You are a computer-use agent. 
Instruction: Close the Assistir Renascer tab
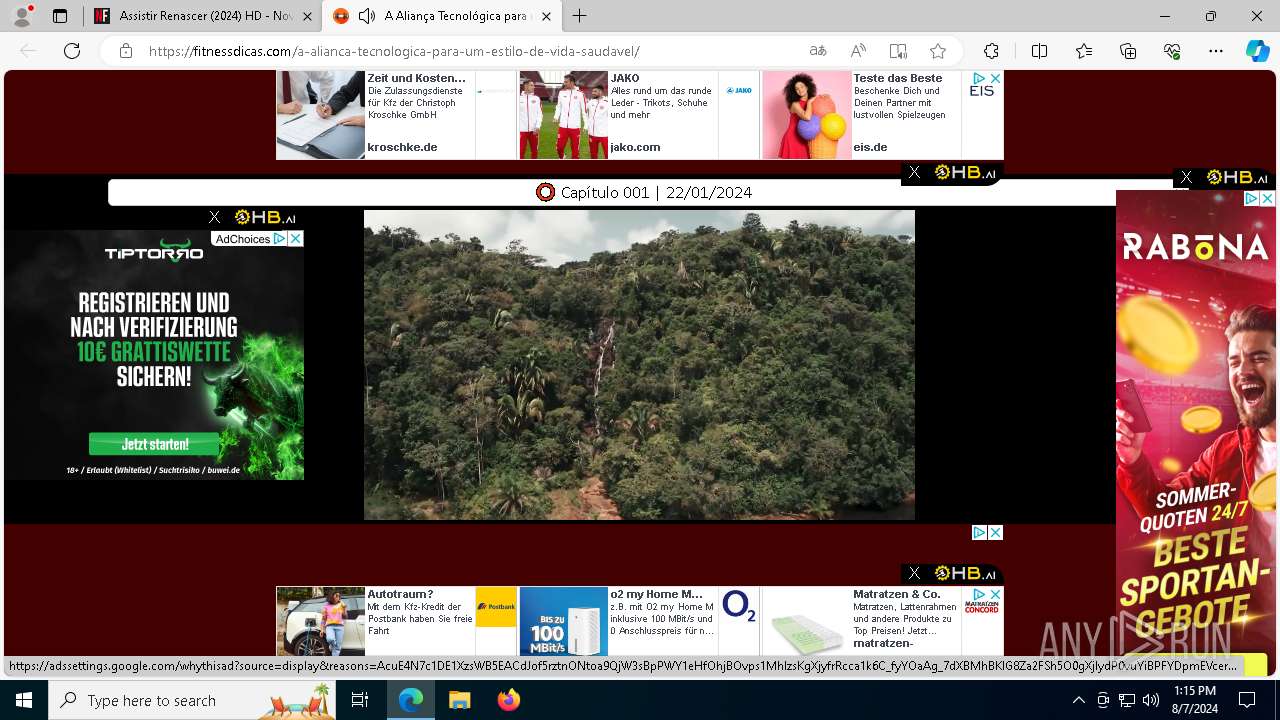click(x=307, y=16)
